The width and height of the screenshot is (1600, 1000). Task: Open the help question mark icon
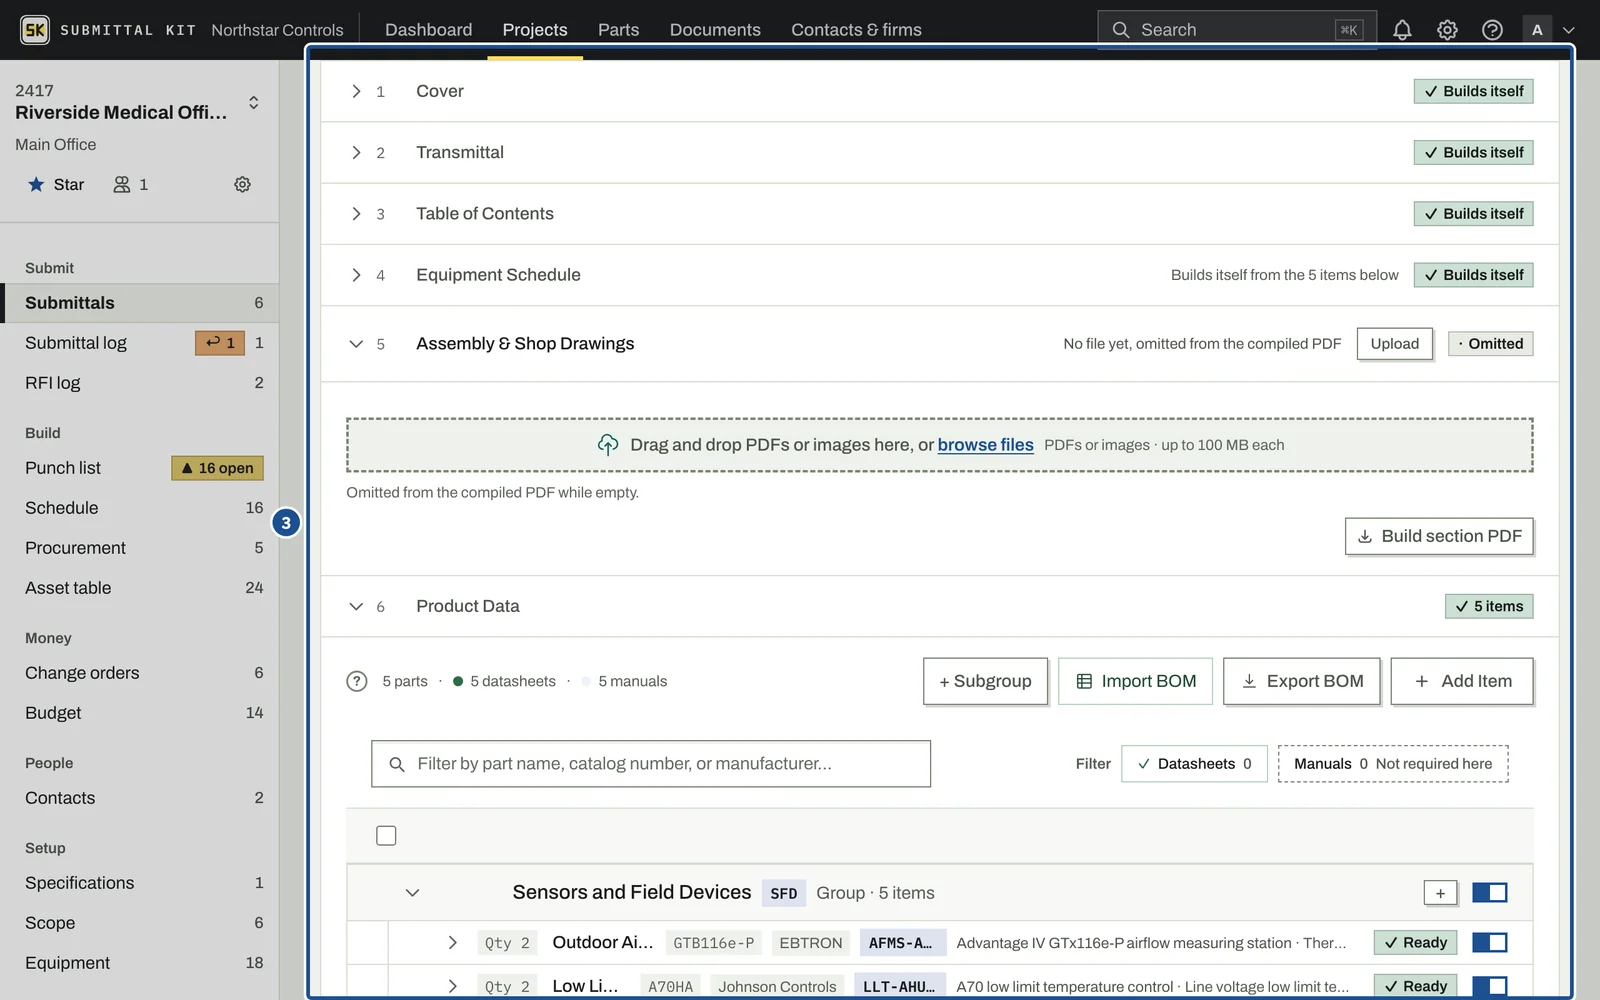pos(1492,30)
